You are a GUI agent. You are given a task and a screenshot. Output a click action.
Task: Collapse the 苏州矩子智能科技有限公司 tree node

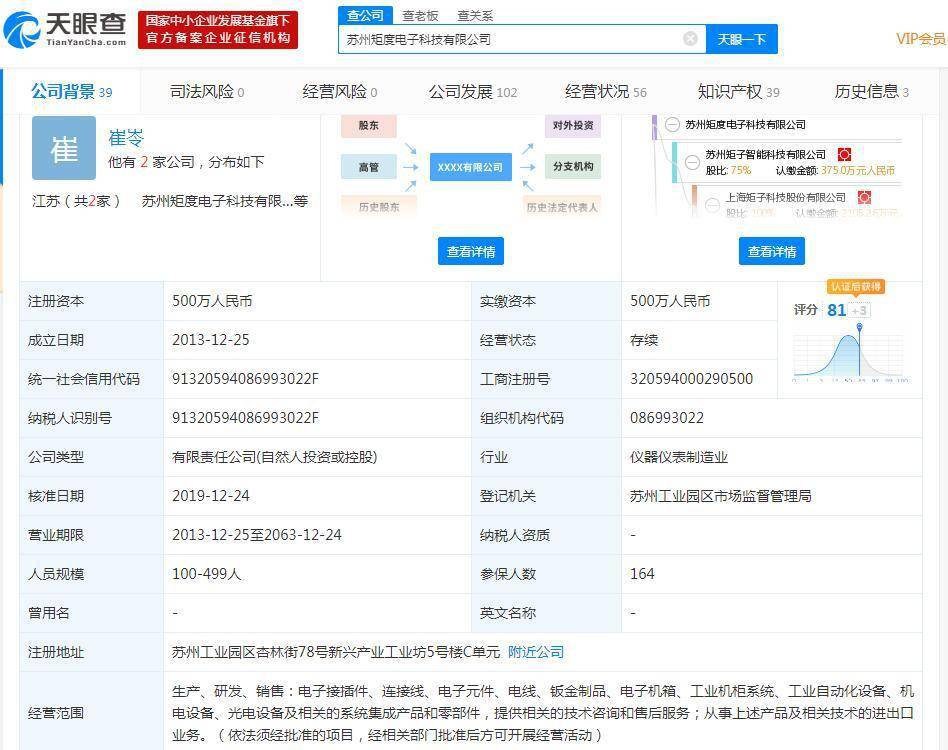[x=692, y=163]
